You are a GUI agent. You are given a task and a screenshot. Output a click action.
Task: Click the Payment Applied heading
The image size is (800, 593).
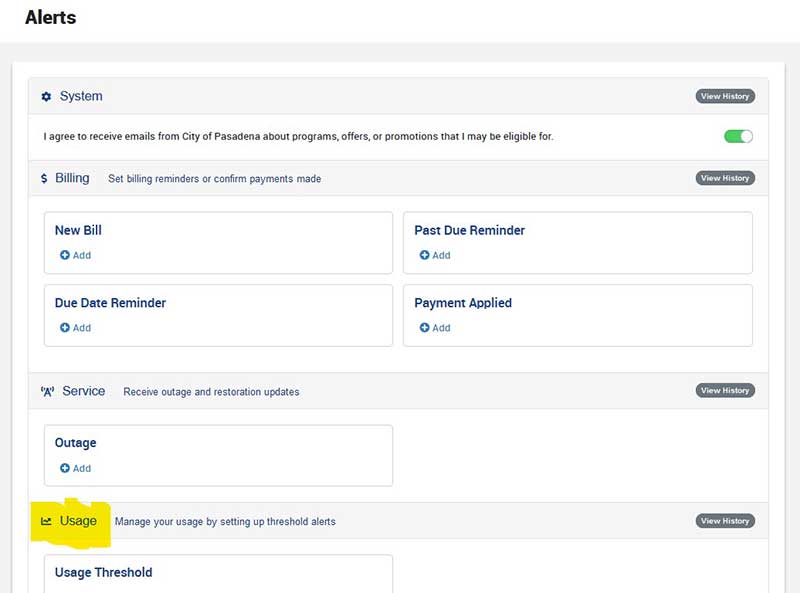coord(463,303)
